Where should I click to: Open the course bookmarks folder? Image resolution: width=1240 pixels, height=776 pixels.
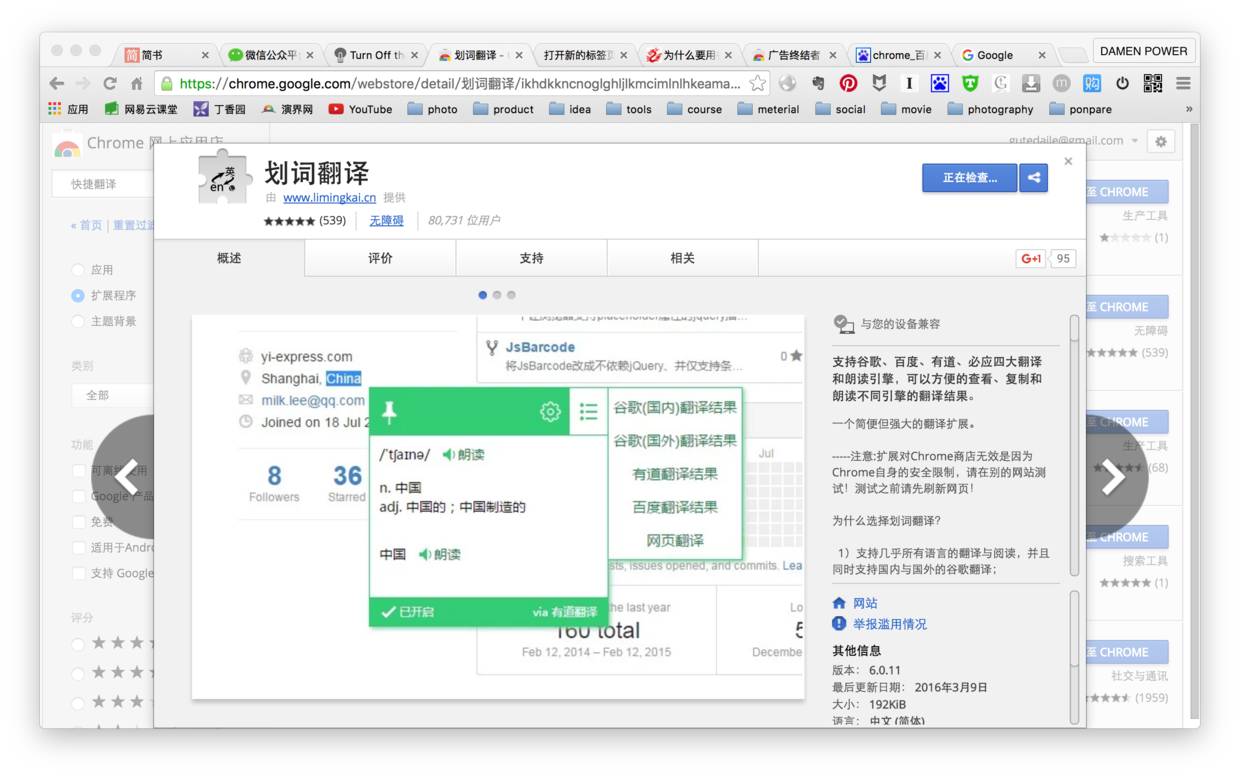pos(694,109)
